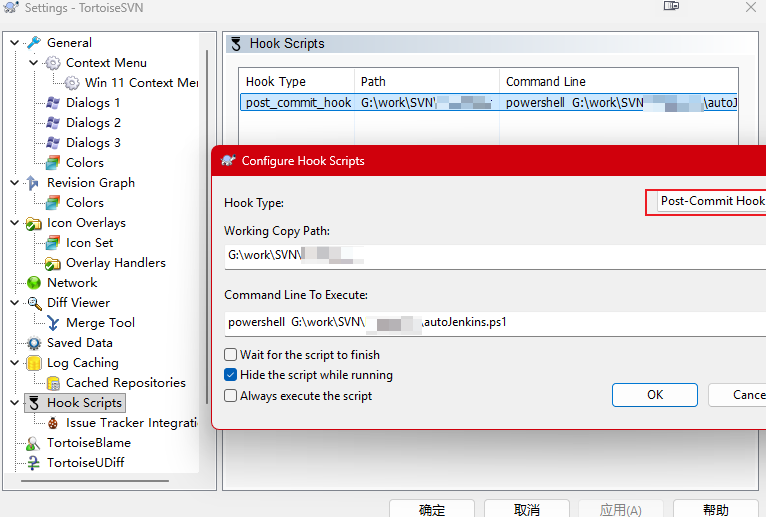This screenshot has width=766, height=517.
Task: Click the Diff Viewer magnifier icon
Action: (34, 303)
